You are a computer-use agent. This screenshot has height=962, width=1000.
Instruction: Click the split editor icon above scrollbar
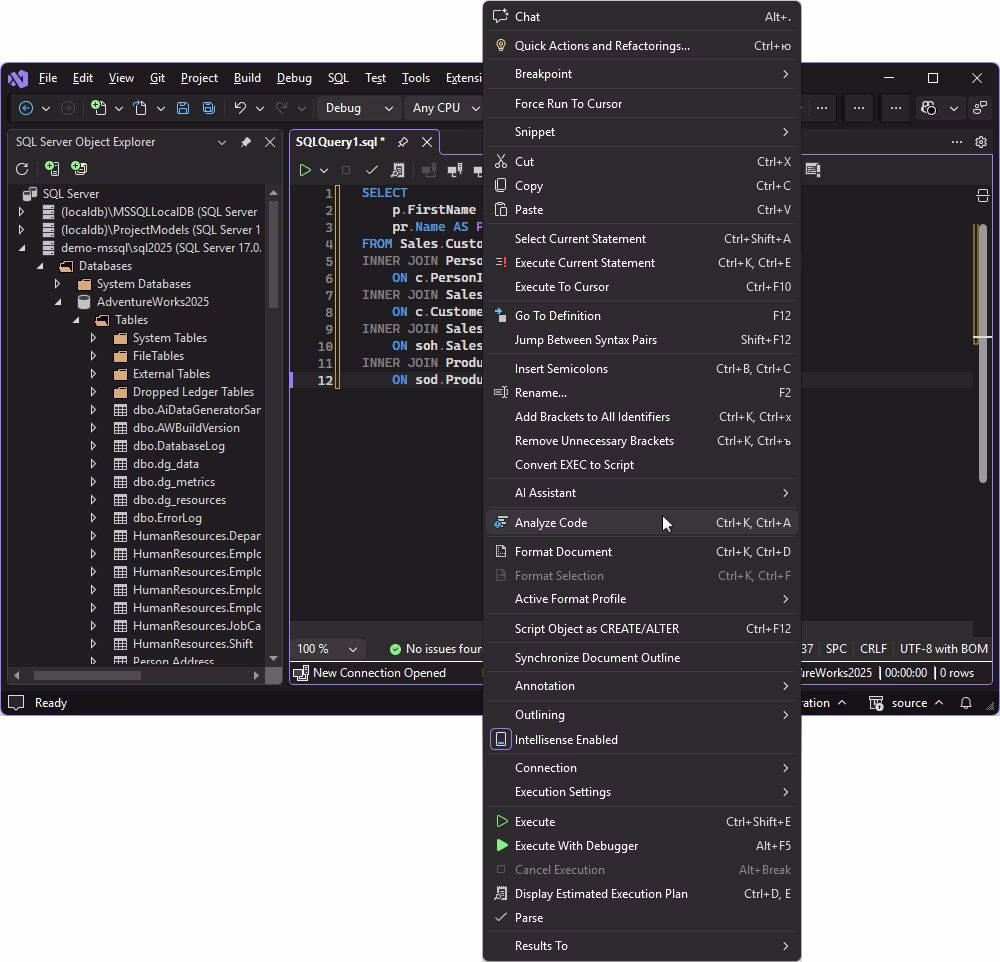983,196
